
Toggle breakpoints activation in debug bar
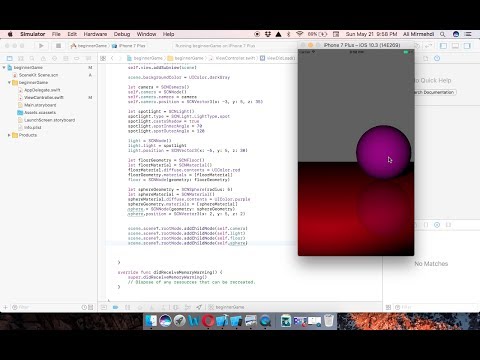tap(115, 307)
